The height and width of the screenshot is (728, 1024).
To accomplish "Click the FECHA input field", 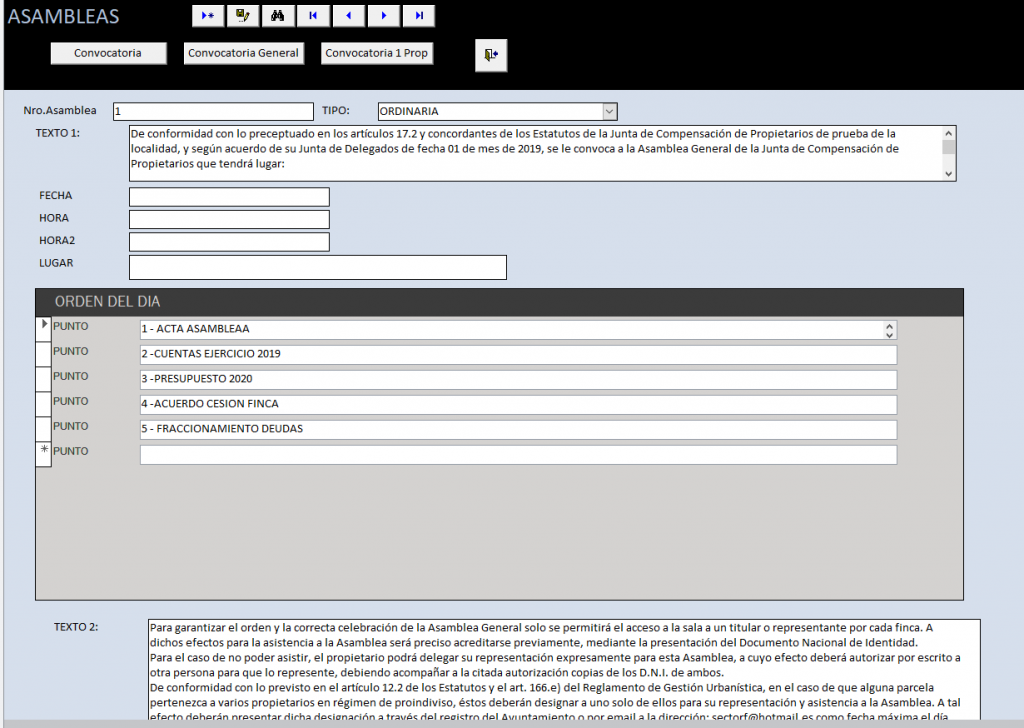I will [x=229, y=197].
